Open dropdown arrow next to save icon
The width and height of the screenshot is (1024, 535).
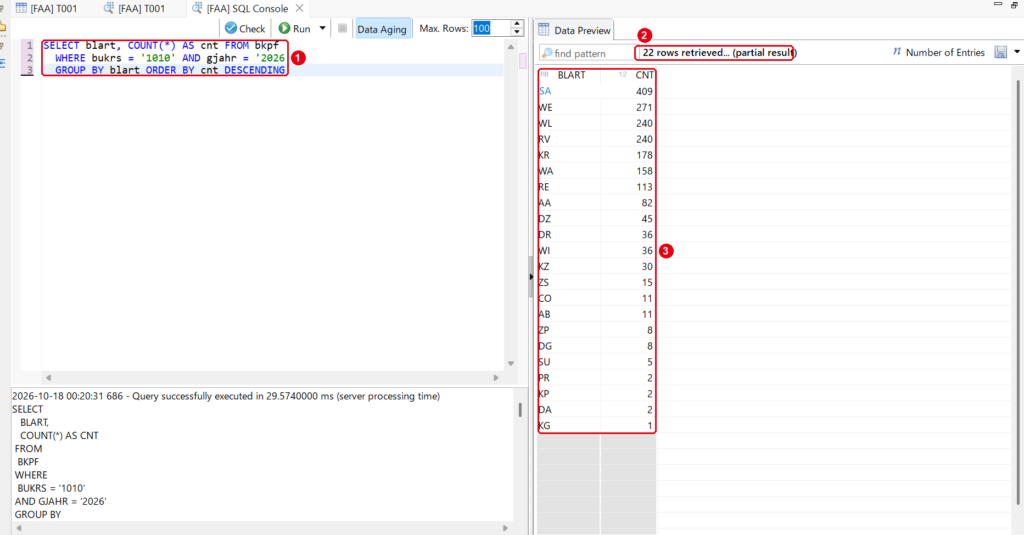click(1017, 52)
